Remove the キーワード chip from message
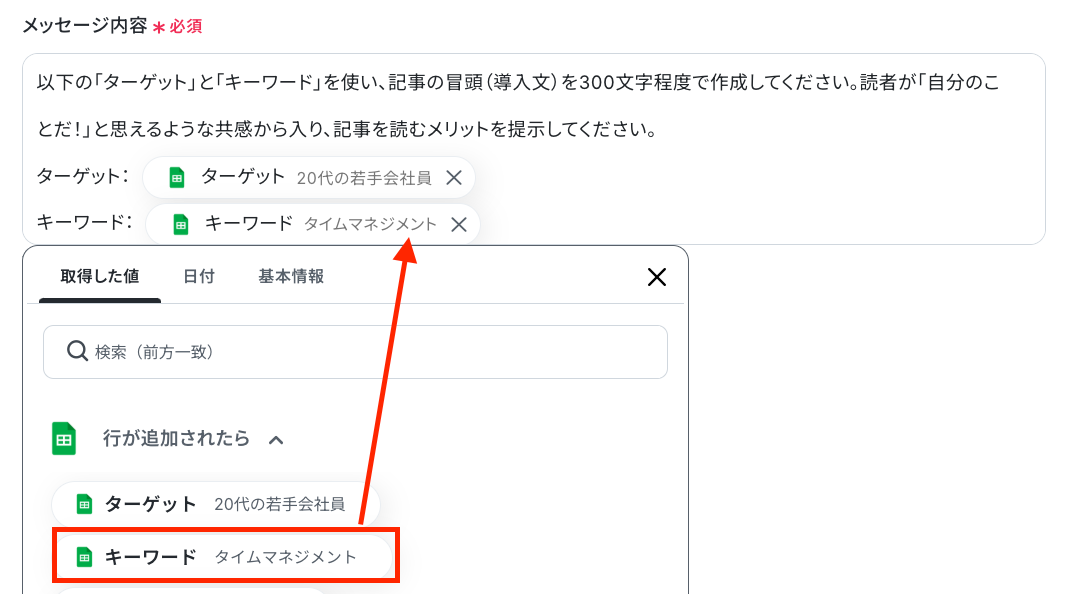This screenshot has width=1092, height=594. [x=459, y=224]
